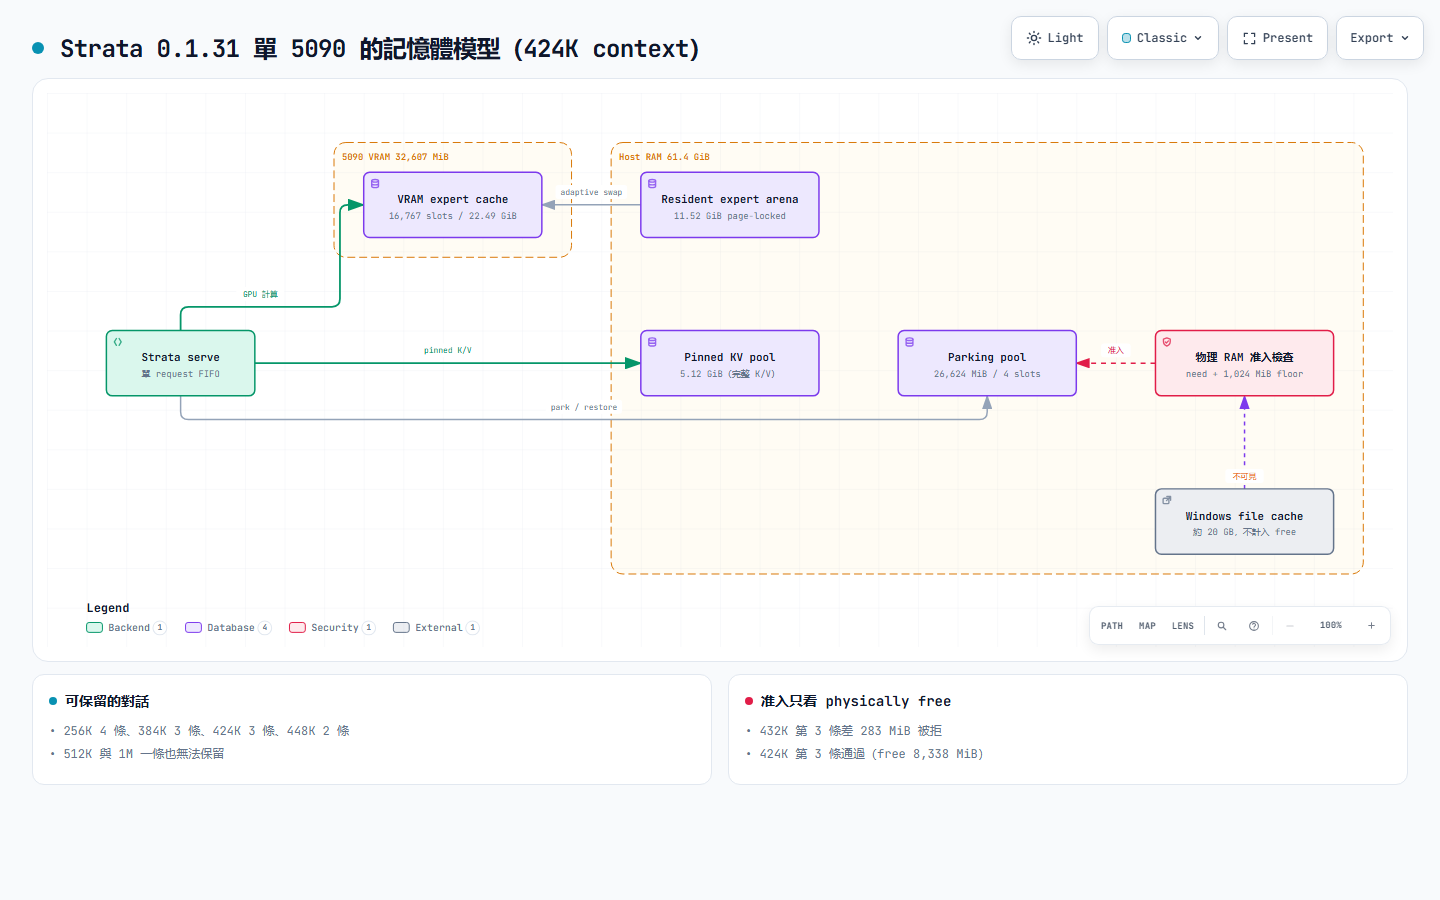Open the Classic style dropdown
The height and width of the screenshot is (900, 1440).
click(x=1162, y=38)
